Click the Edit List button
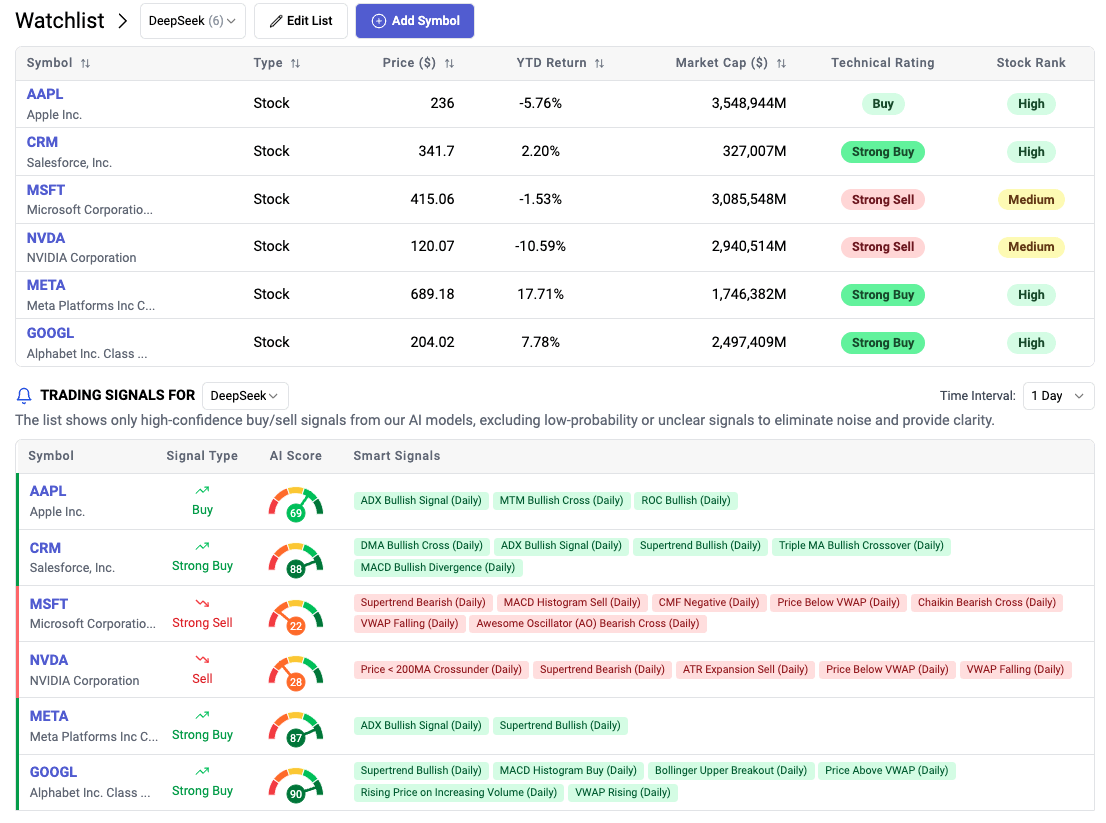The width and height of the screenshot is (1106, 823). pos(301,21)
